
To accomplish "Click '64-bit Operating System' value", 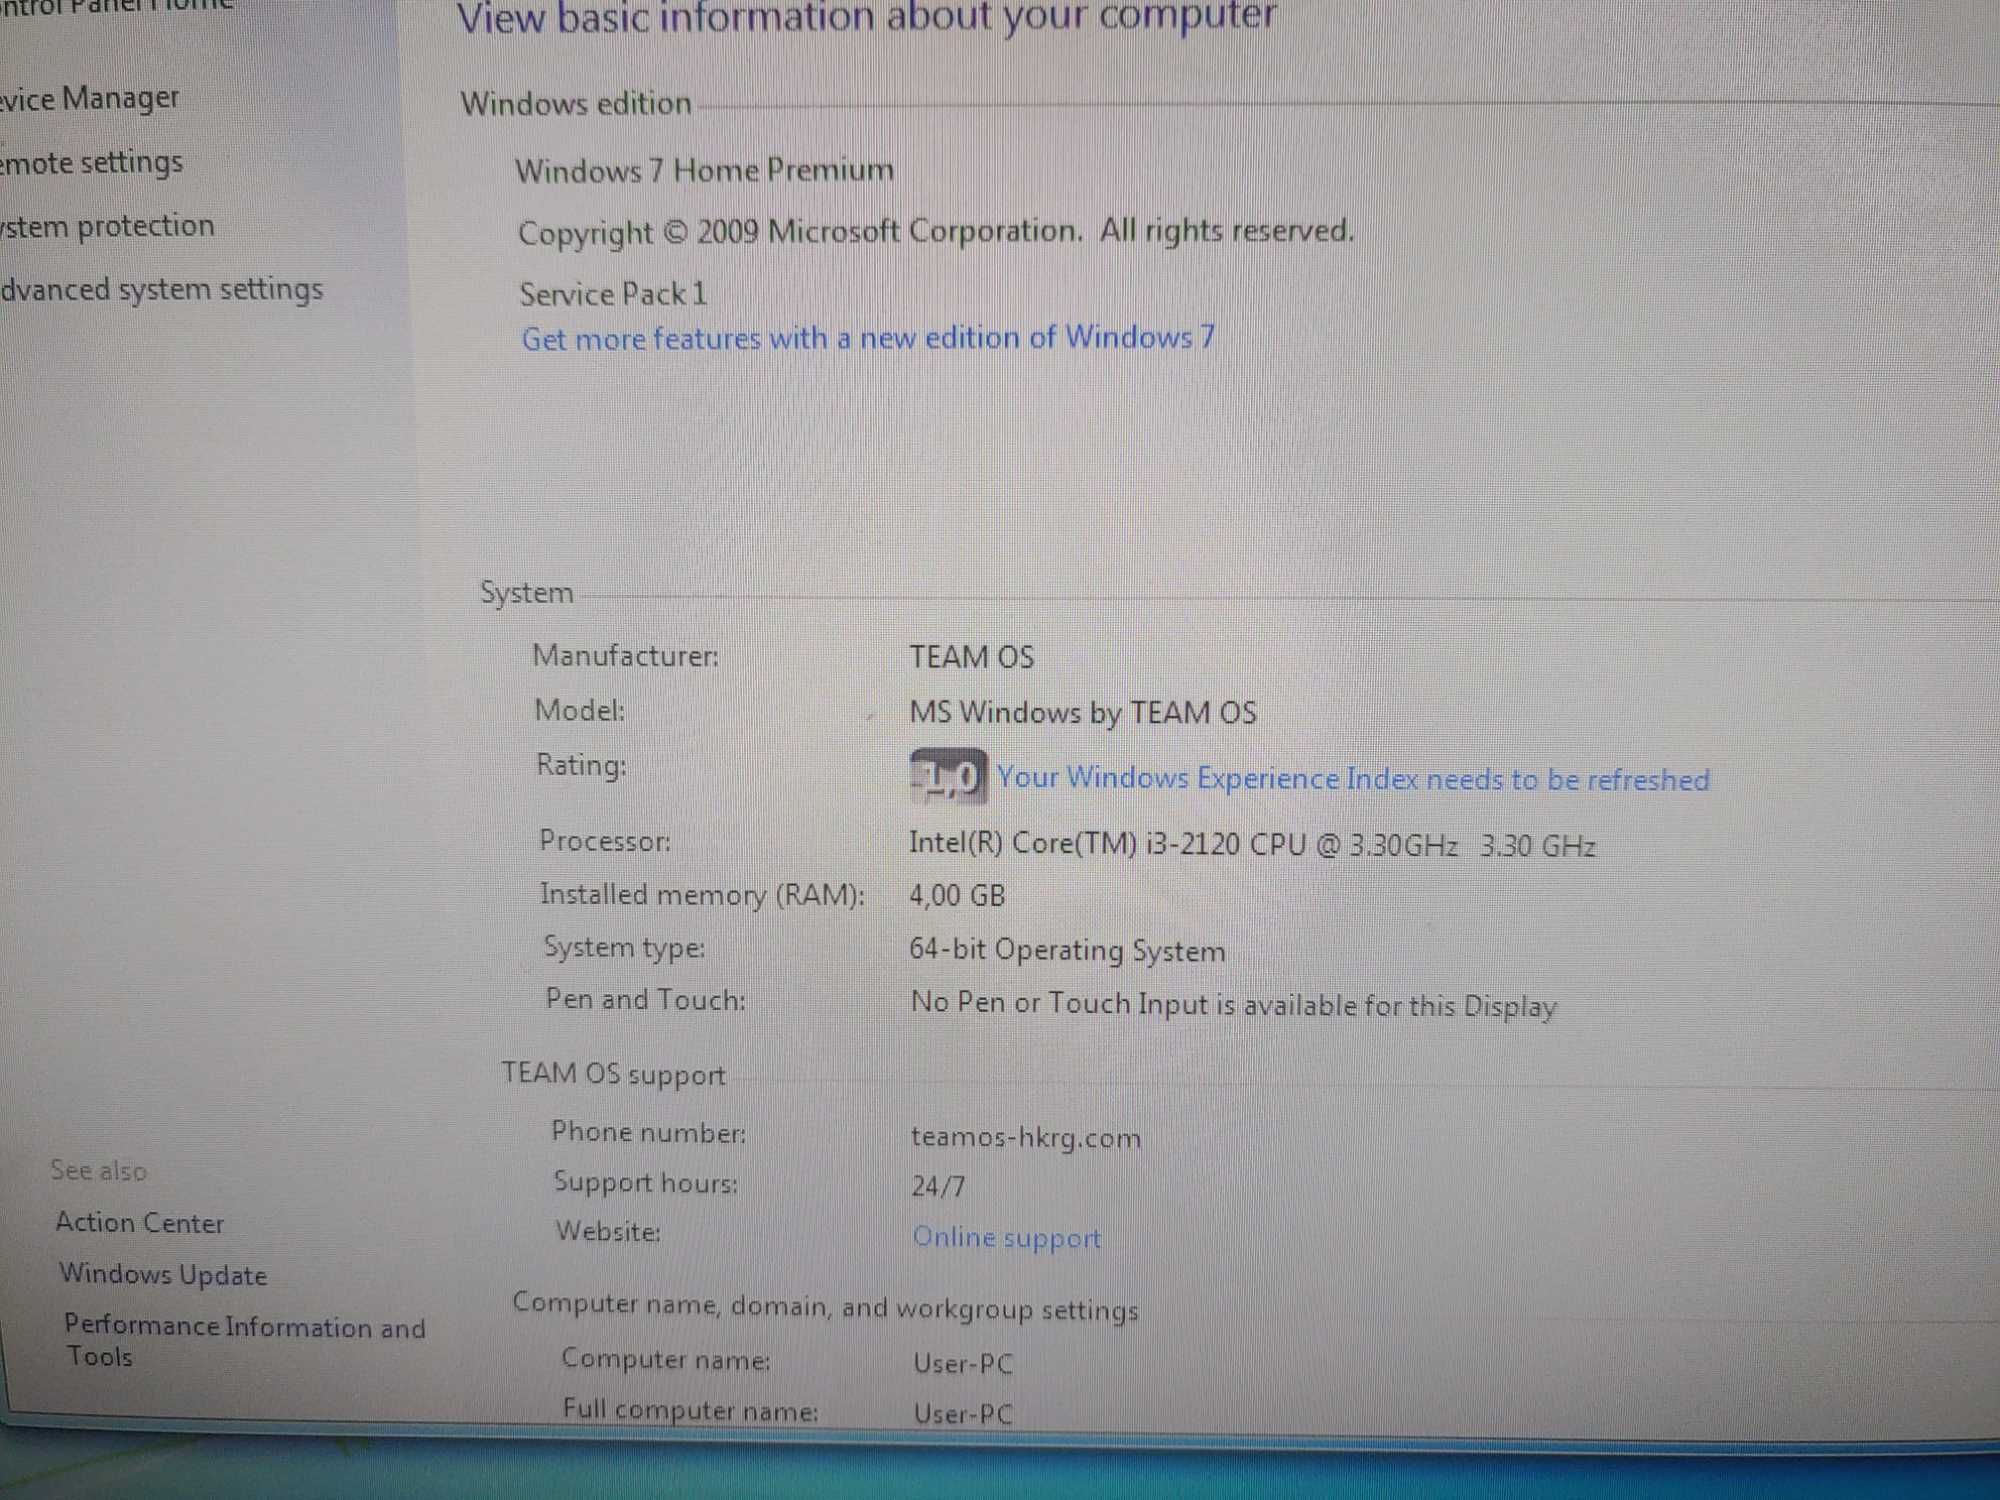I will [1067, 950].
